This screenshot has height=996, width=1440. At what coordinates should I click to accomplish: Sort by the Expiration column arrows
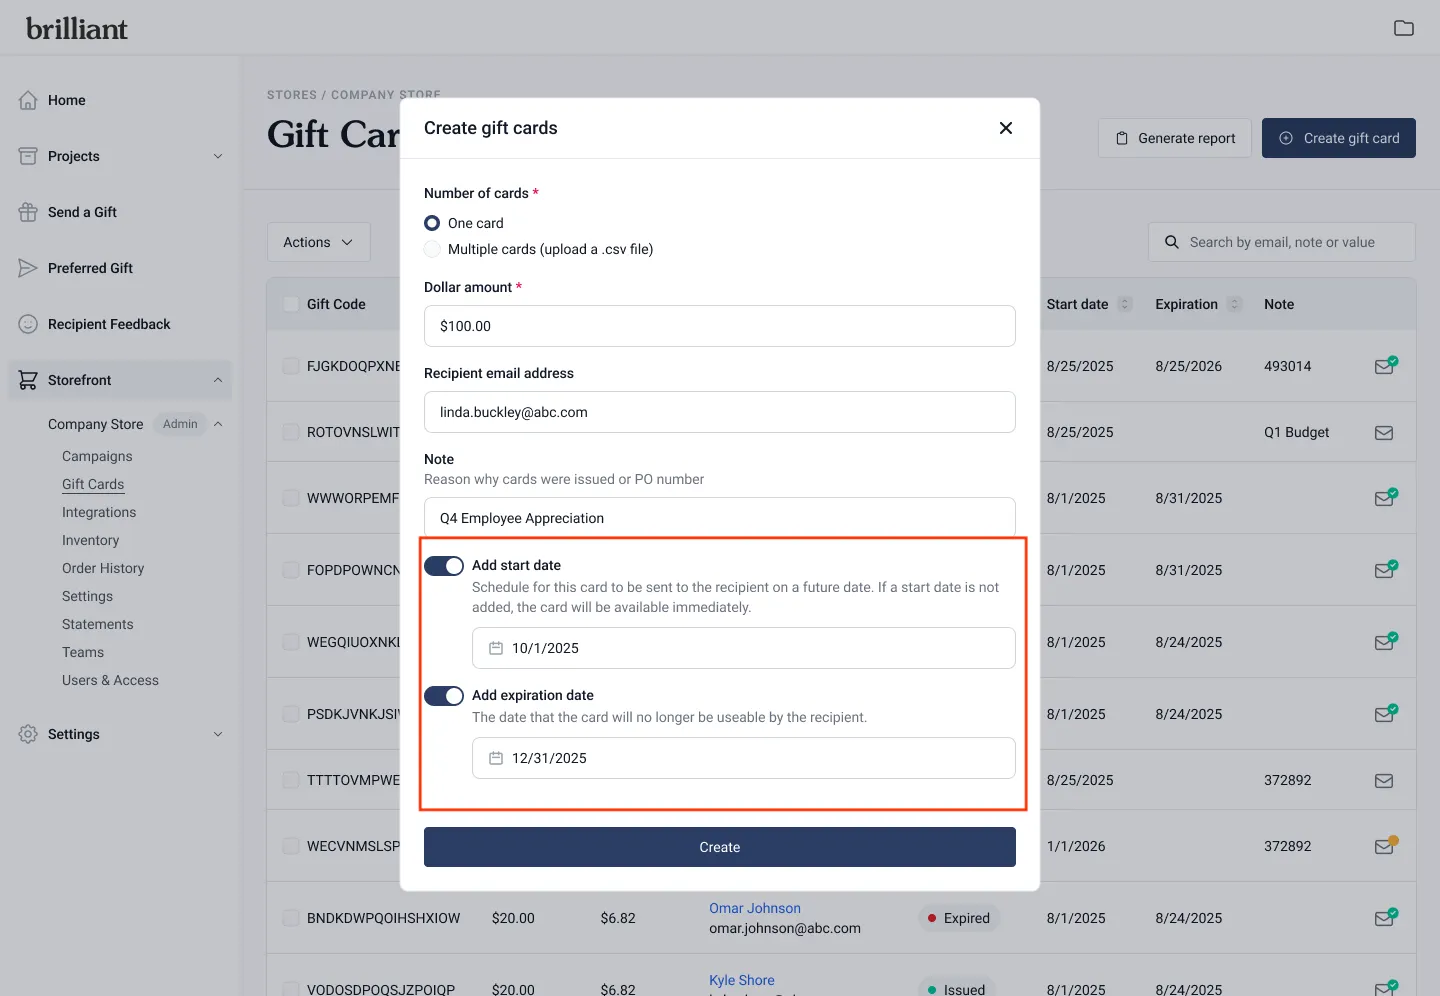(x=1235, y=304)
